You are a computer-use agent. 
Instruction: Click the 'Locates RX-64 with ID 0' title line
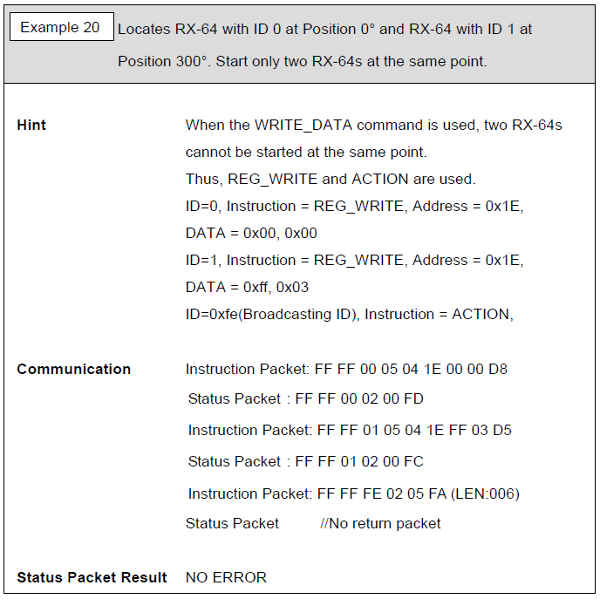click(325, 29)
